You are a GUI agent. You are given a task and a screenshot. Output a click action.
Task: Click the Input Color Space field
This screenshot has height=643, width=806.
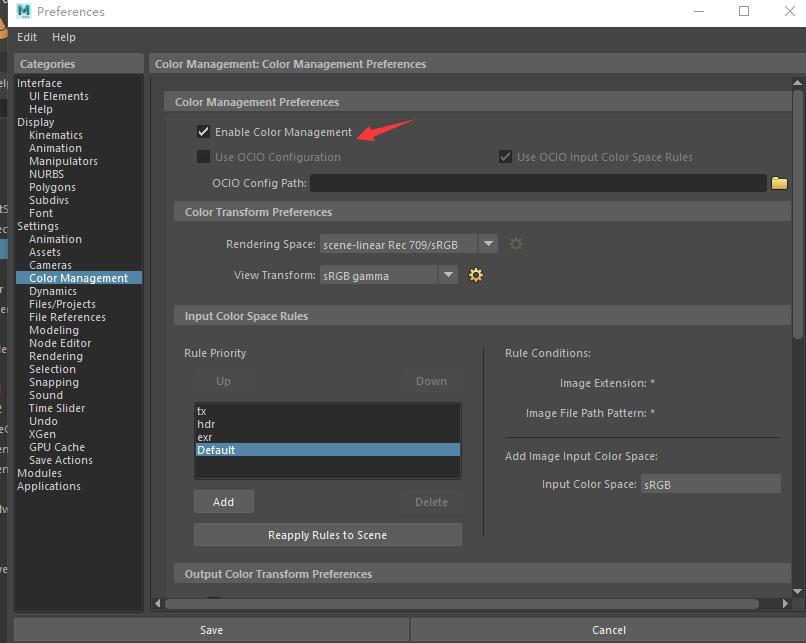[x=710, y=484]
